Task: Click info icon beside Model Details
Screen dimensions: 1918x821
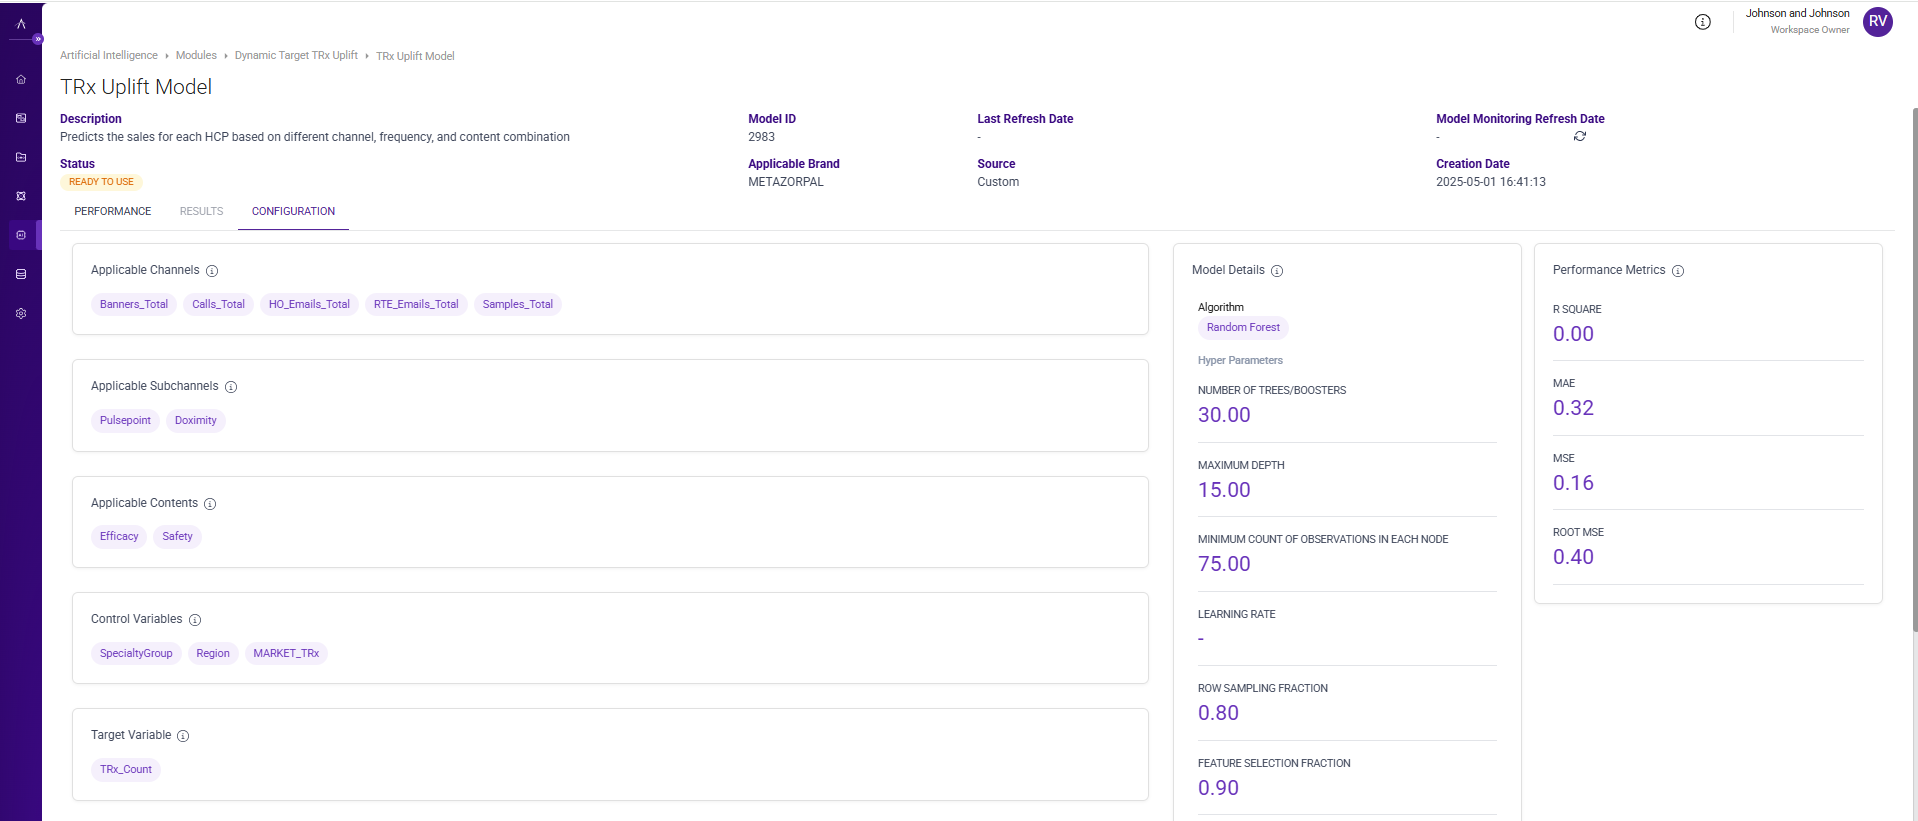Action: (x=1277, y=271)
